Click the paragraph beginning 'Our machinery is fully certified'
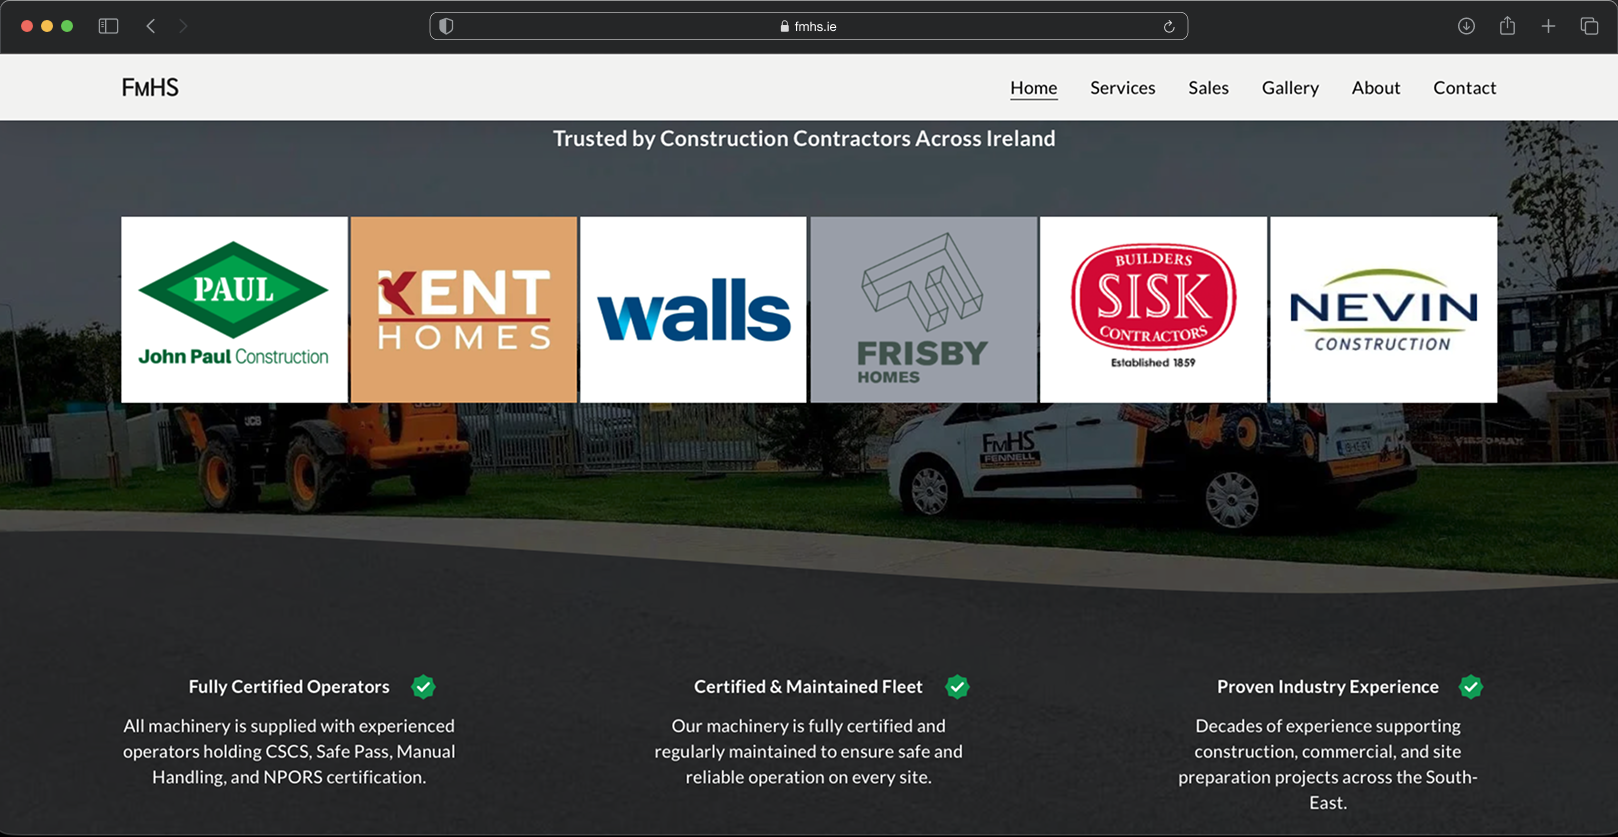 808,751
